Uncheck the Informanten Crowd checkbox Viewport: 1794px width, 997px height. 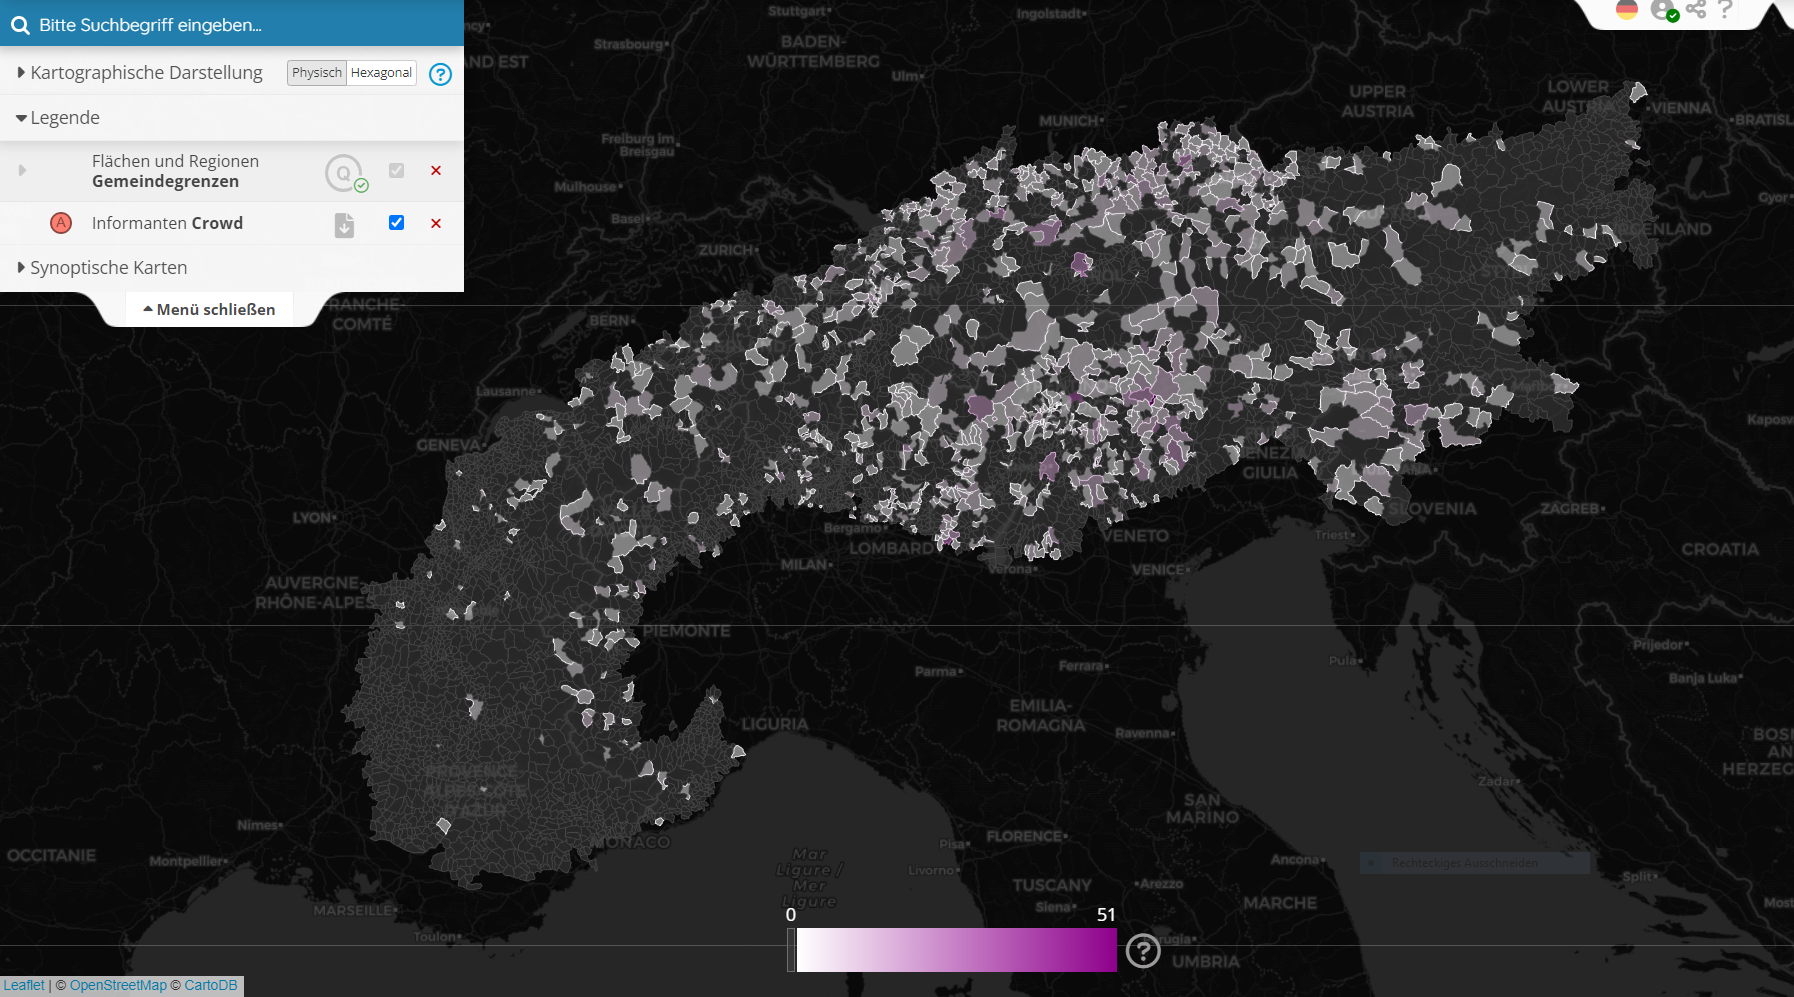coord(396,223)
